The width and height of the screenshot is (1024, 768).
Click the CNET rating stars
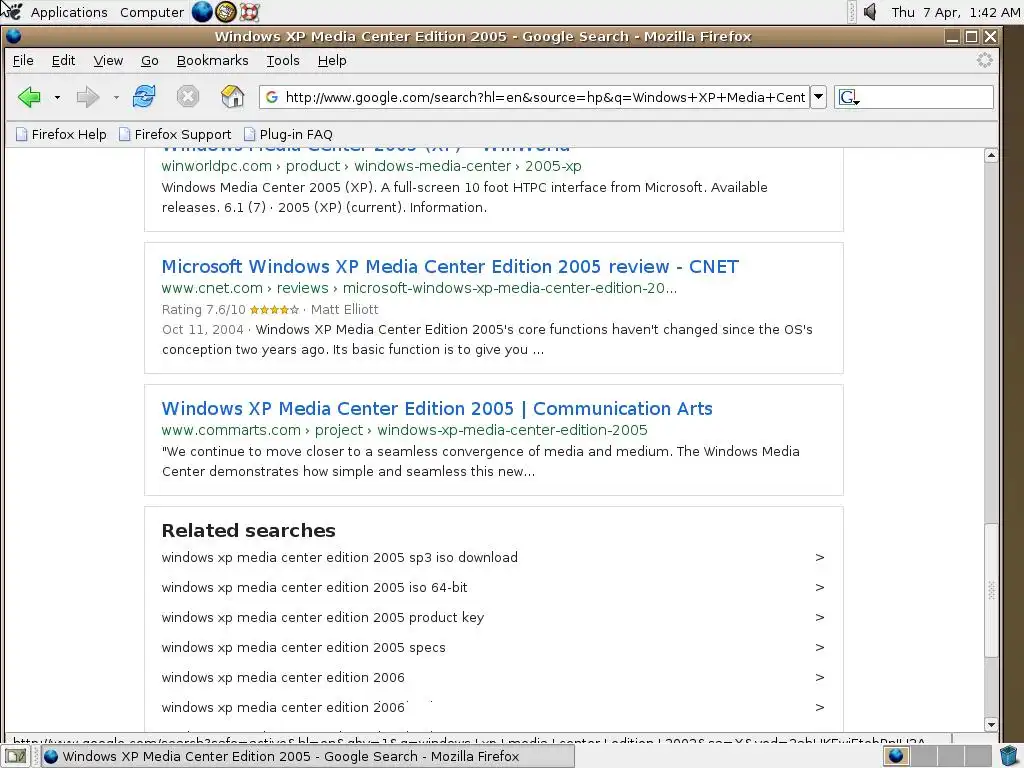(x=274, y=310)
